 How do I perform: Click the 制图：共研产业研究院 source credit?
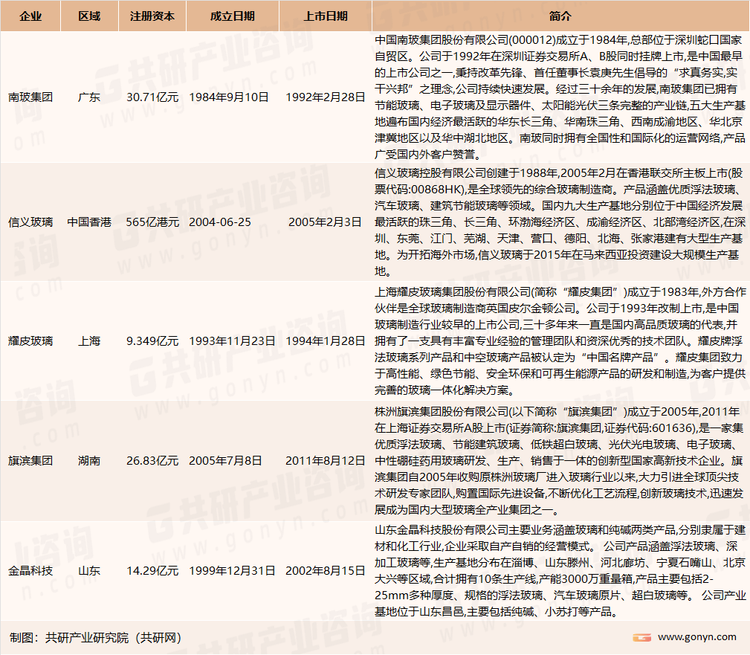point(95,638)
